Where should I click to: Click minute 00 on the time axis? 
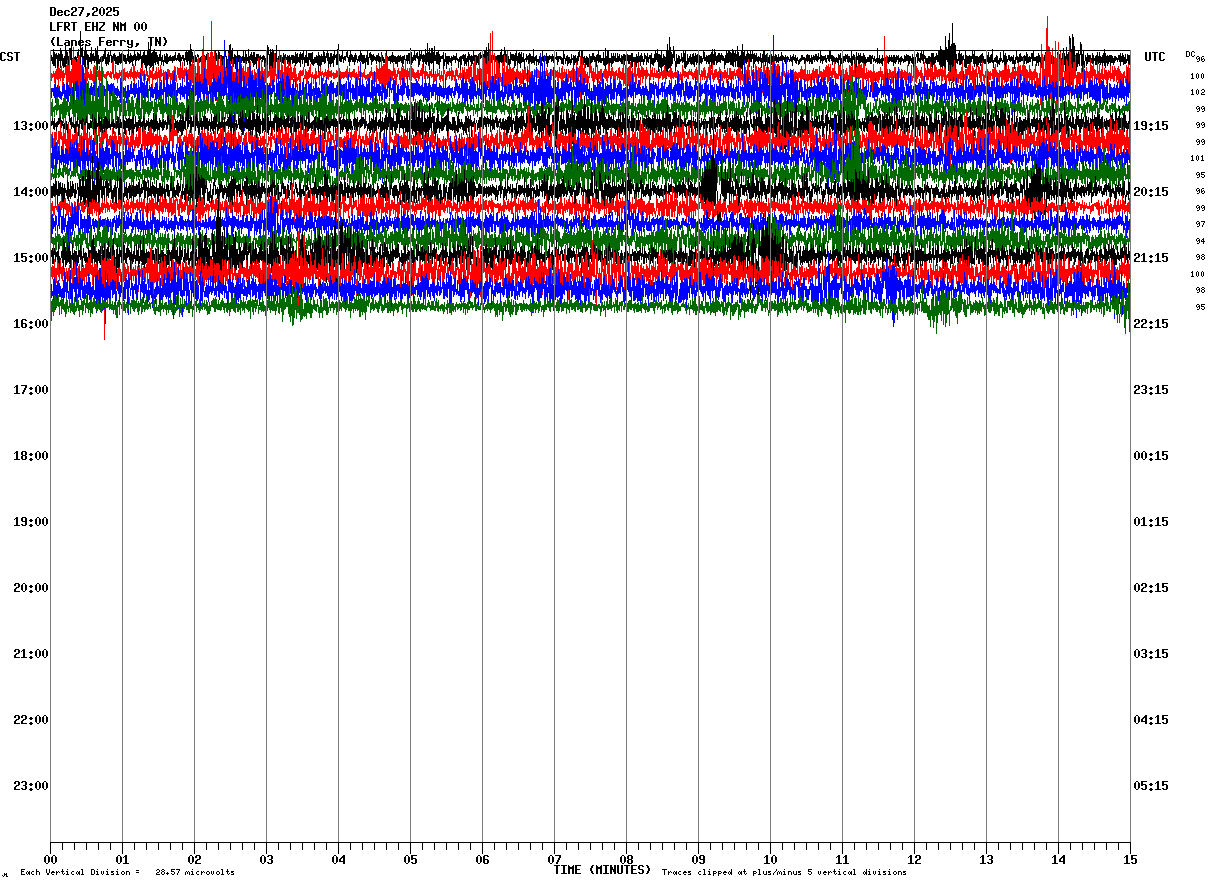point(50,859)
